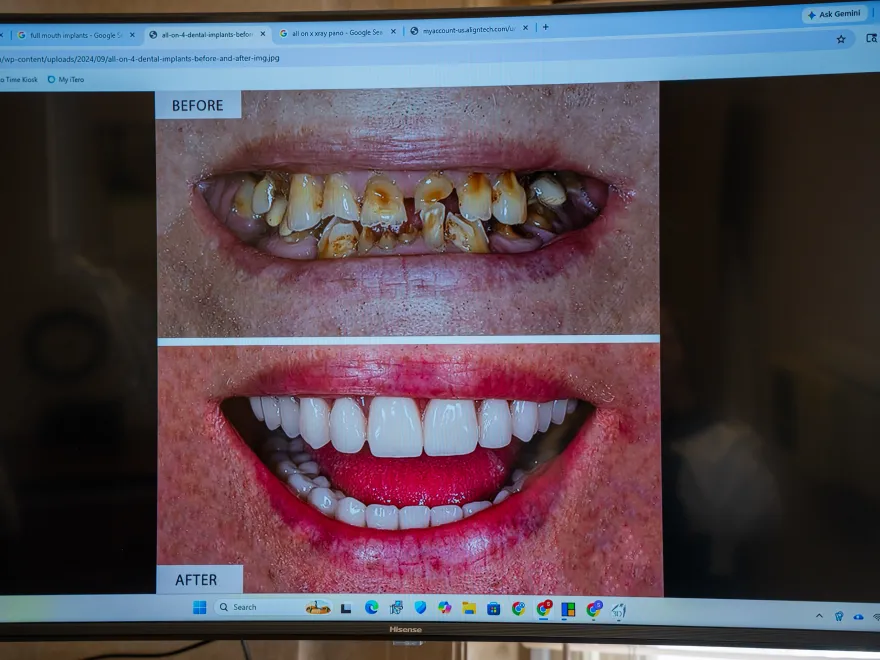Open the OneDrive cloud tray icon
The image size is (880, 660).
pos(858,617)
